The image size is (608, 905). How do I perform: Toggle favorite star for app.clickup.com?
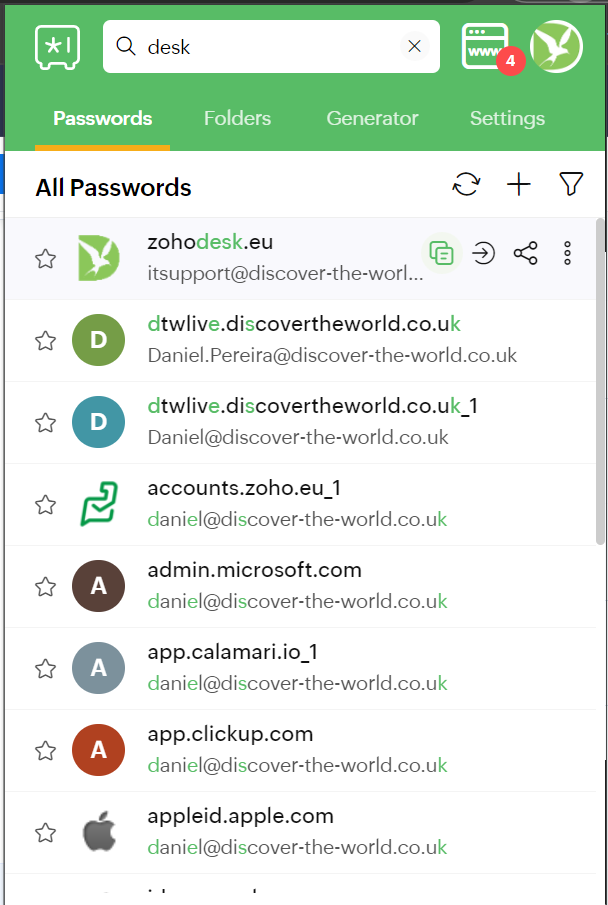45,751
